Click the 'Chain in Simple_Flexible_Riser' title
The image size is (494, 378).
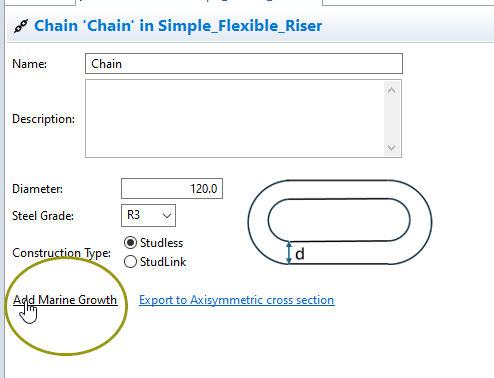click(178, 26)
